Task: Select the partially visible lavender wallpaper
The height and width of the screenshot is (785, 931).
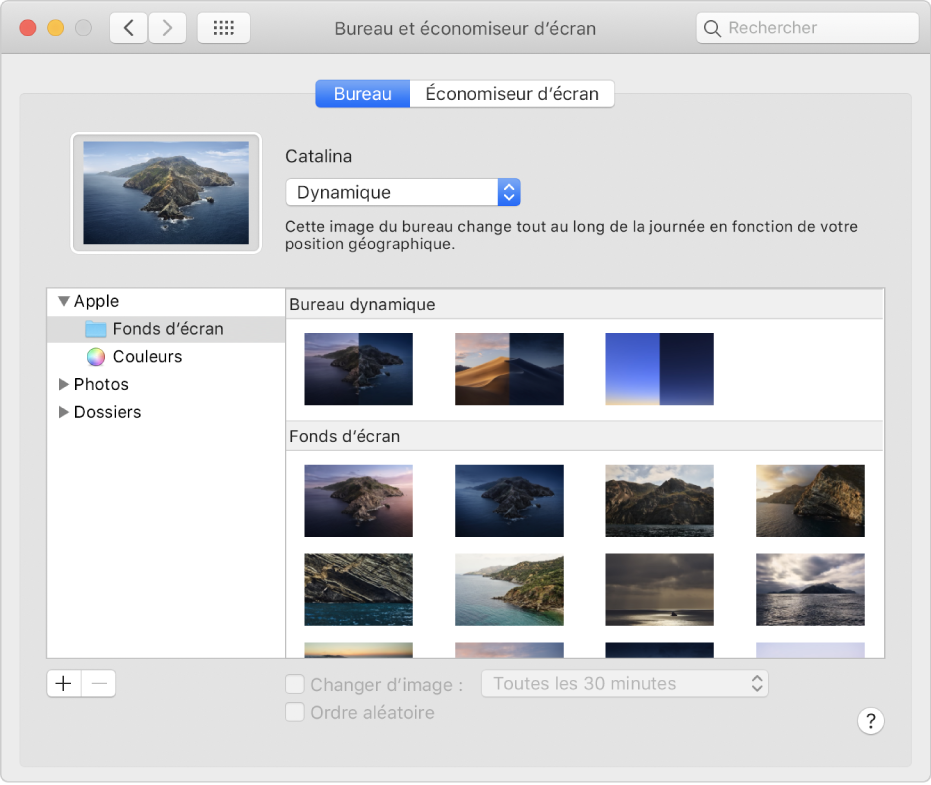Action: 810,650
